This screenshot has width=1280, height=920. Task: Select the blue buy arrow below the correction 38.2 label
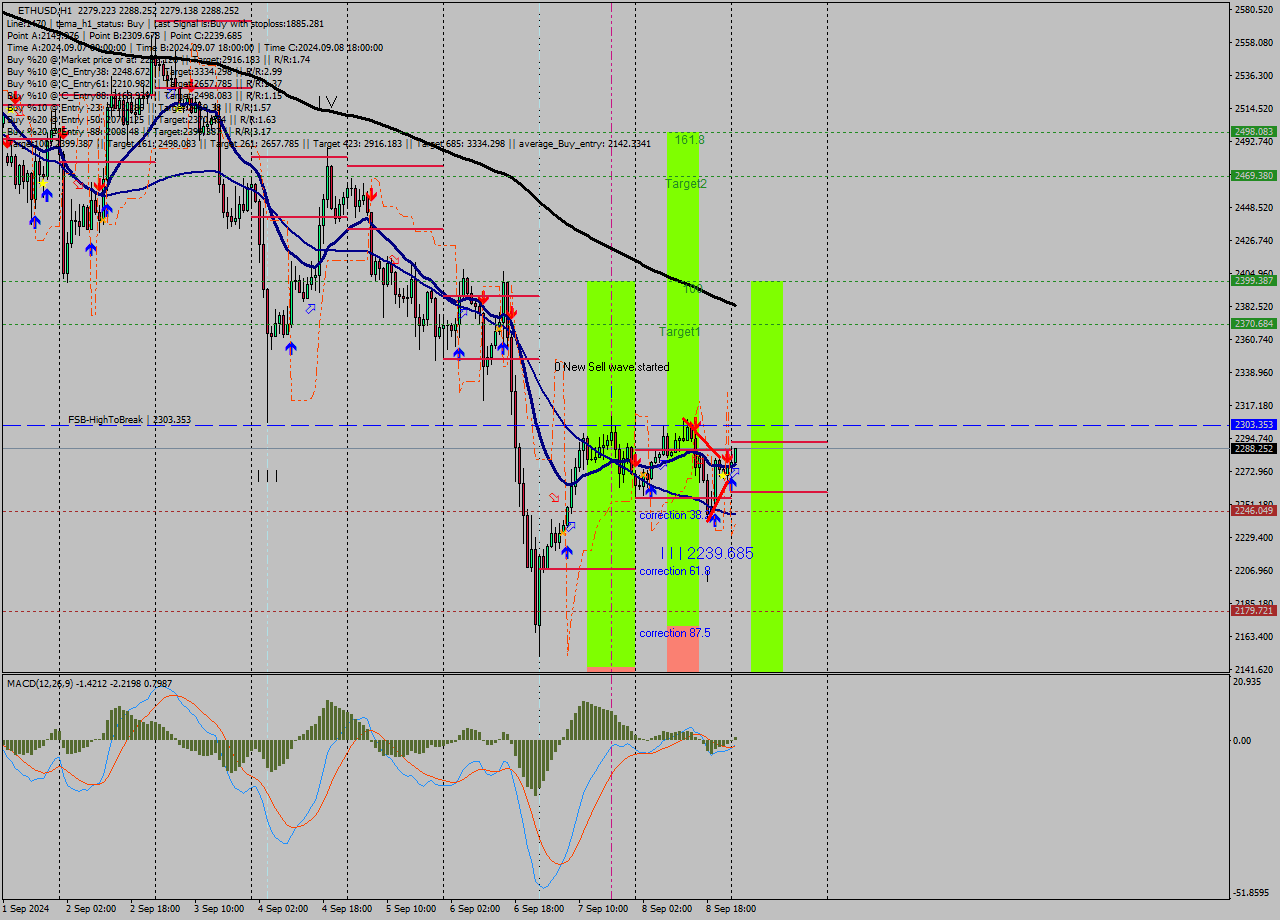715,518
